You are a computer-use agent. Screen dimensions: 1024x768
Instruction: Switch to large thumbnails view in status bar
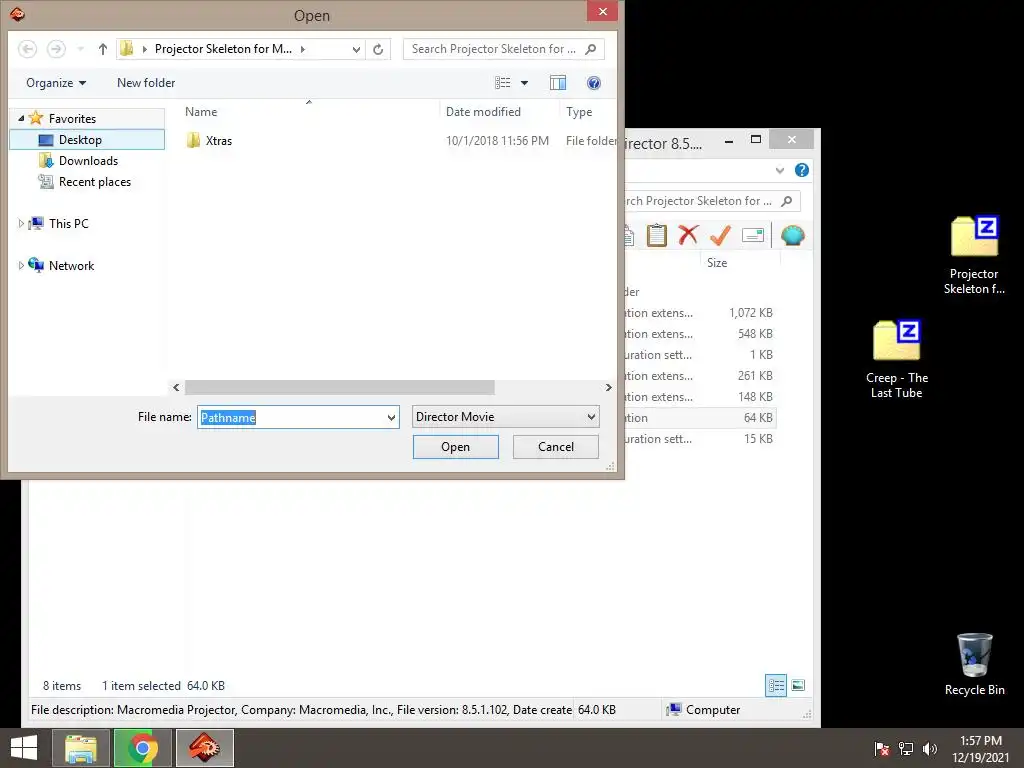point(798,685)
